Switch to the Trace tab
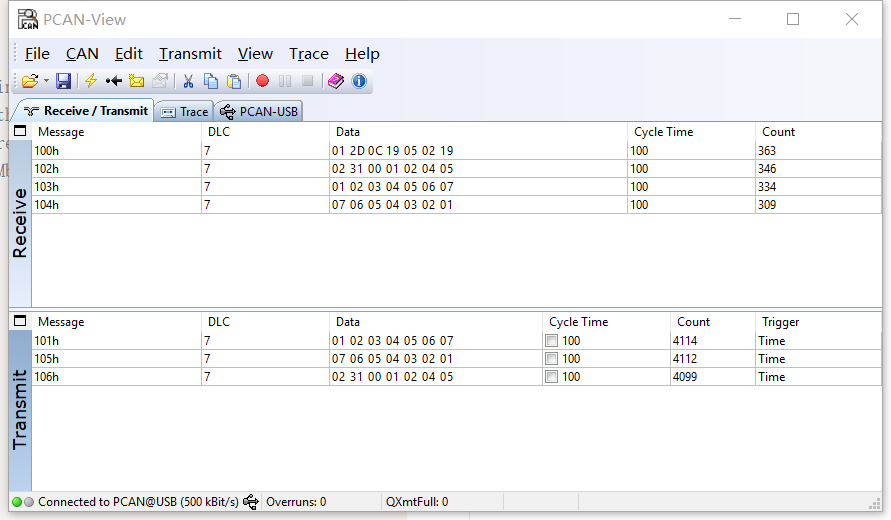The image size is (891, 520). 185,112
